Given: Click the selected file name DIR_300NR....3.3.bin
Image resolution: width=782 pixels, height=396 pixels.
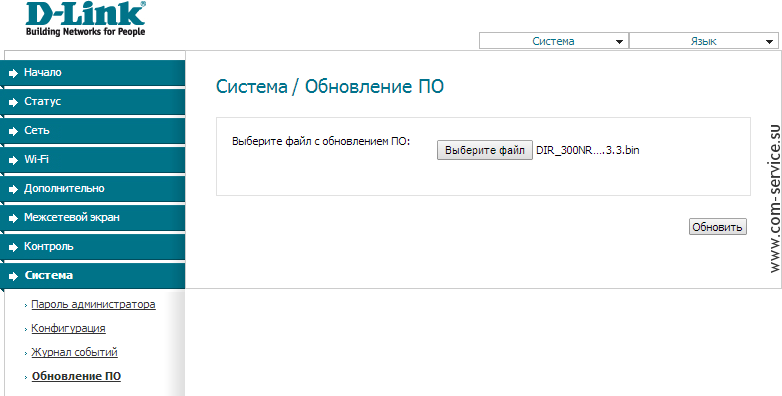Looking at the screenshot, I should (587, 150).
